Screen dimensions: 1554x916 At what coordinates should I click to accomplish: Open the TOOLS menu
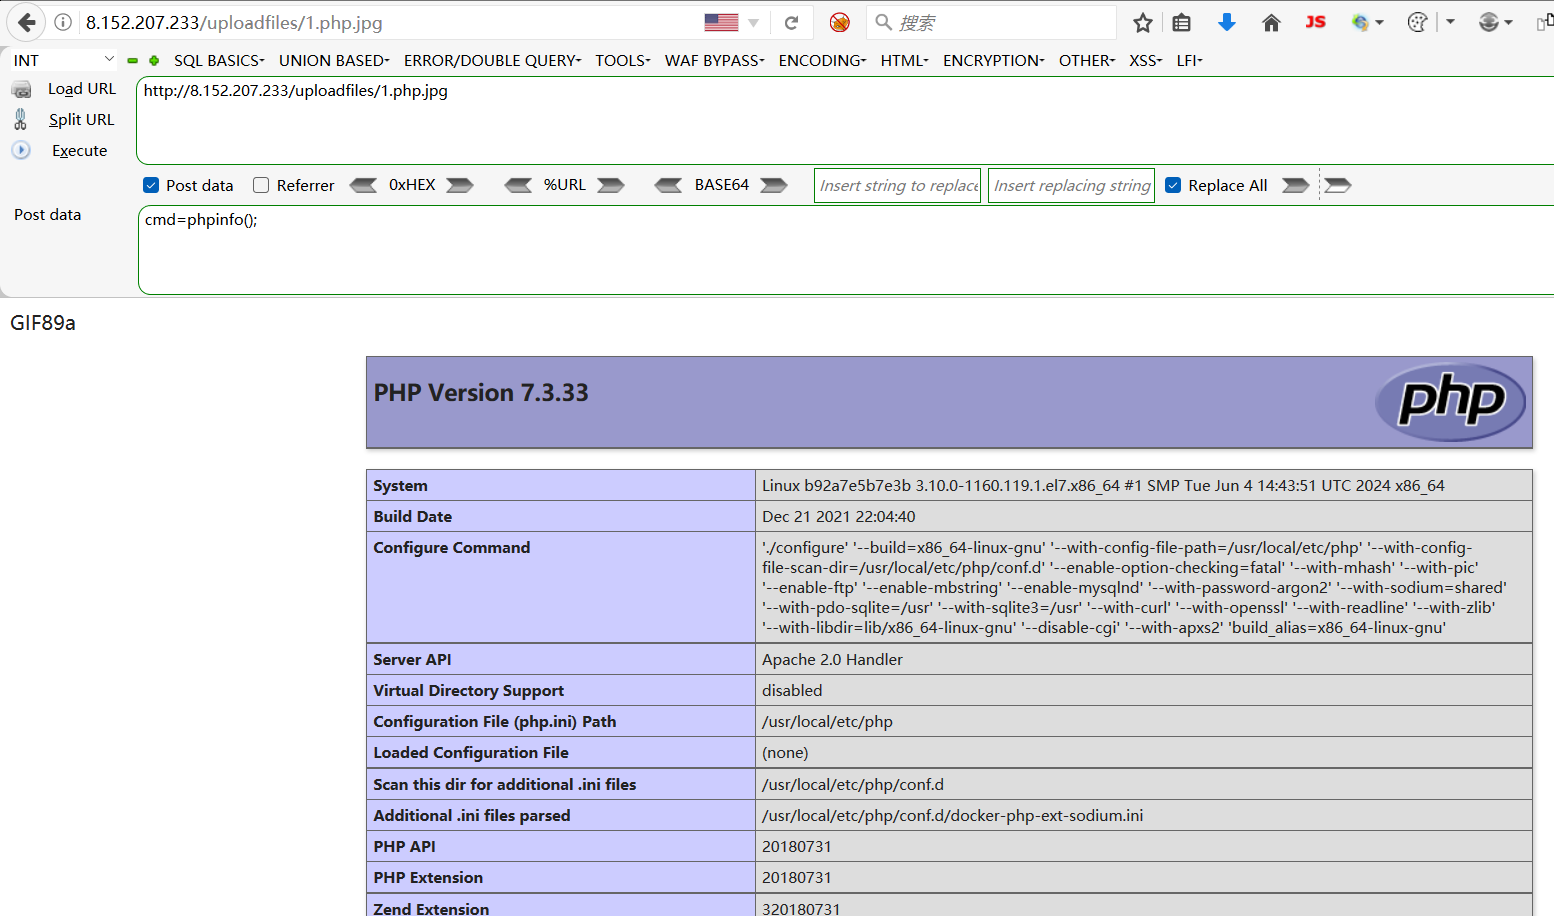(x=623, y=60)
